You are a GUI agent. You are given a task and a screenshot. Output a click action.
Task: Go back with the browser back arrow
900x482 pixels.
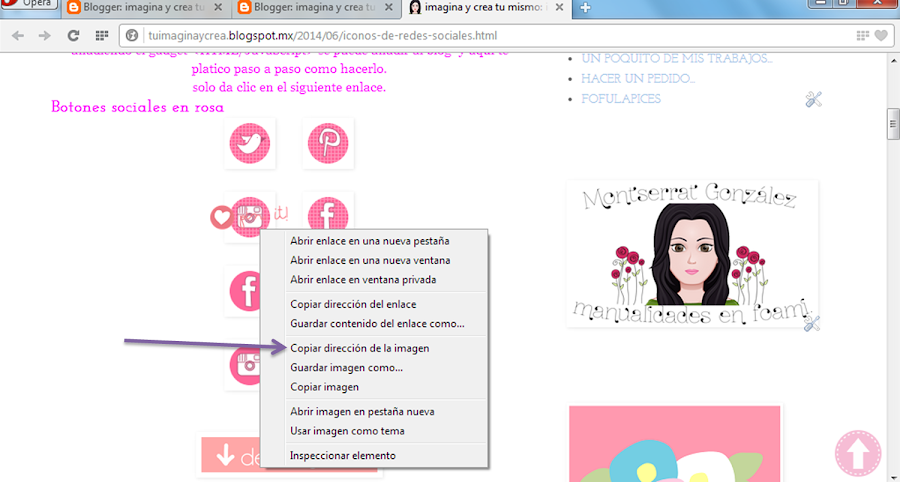(x=18, y=36)
